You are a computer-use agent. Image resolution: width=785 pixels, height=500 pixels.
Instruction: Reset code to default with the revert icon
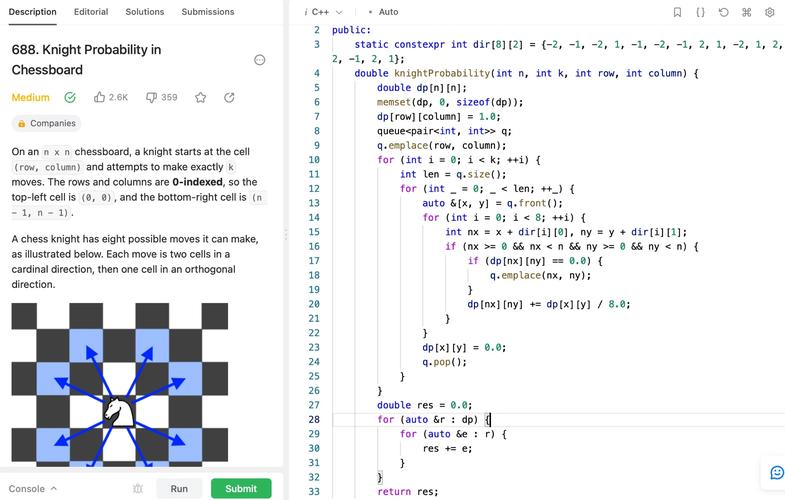(723, 12)
